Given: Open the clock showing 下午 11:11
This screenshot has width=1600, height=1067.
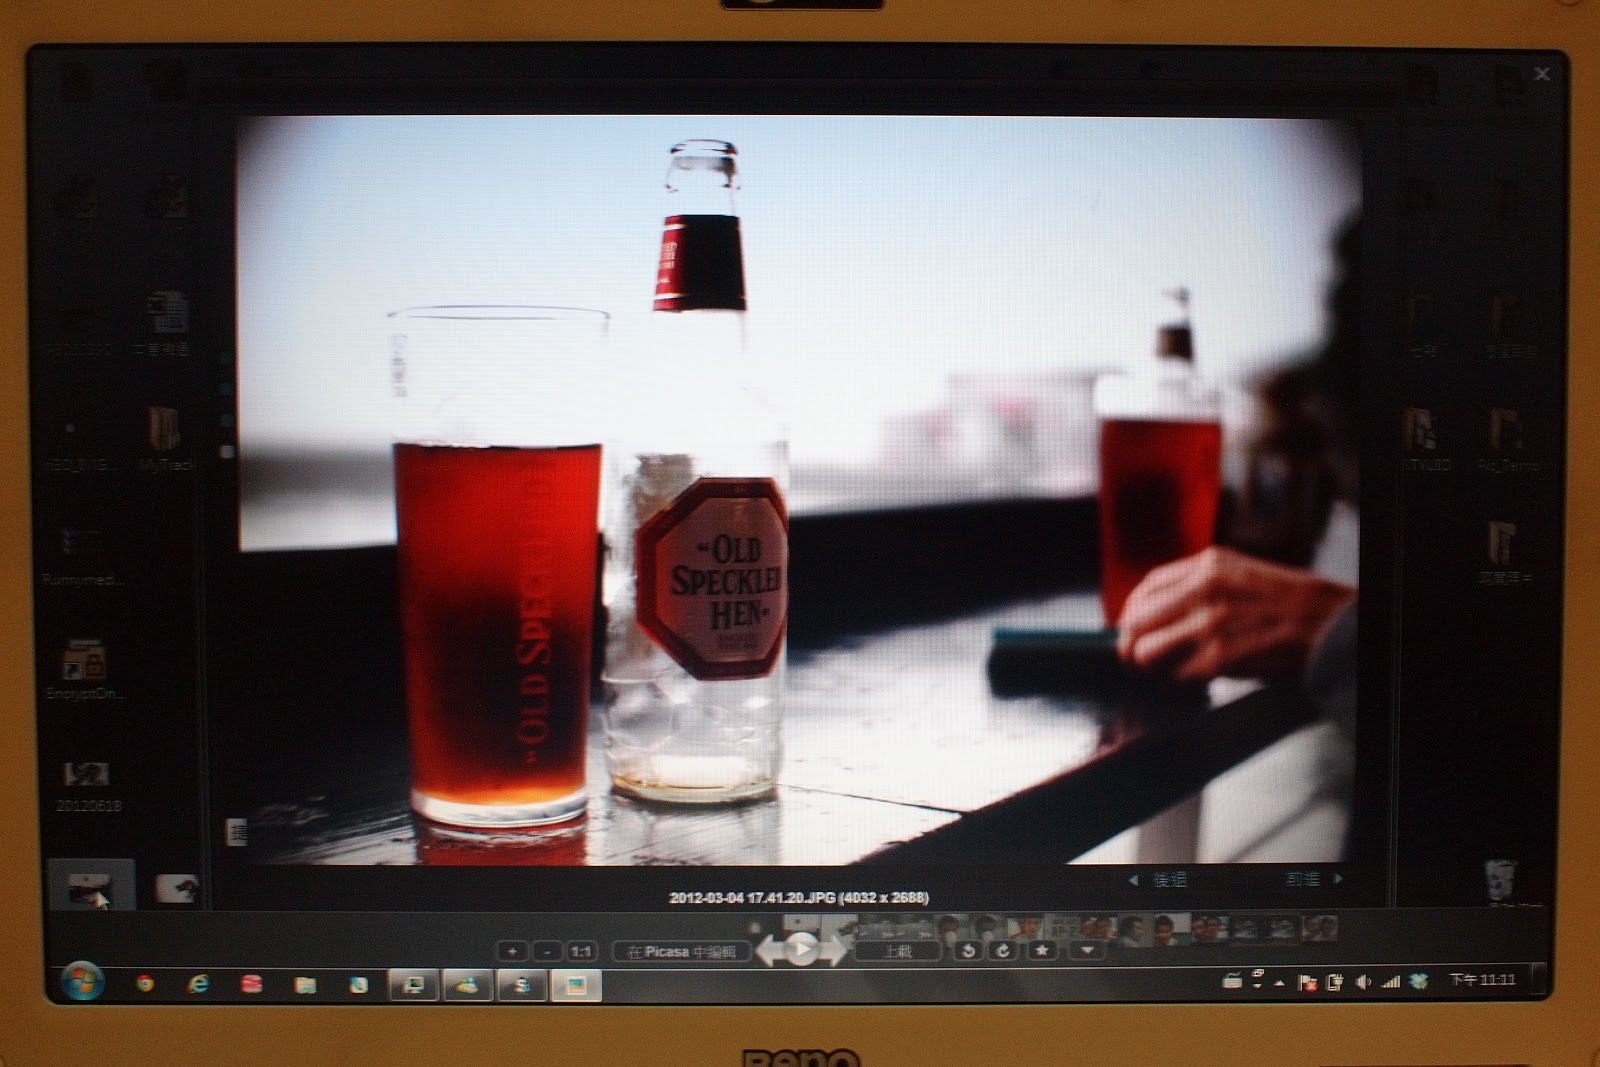Looking at the screenshot, I should click(1482, 980).
